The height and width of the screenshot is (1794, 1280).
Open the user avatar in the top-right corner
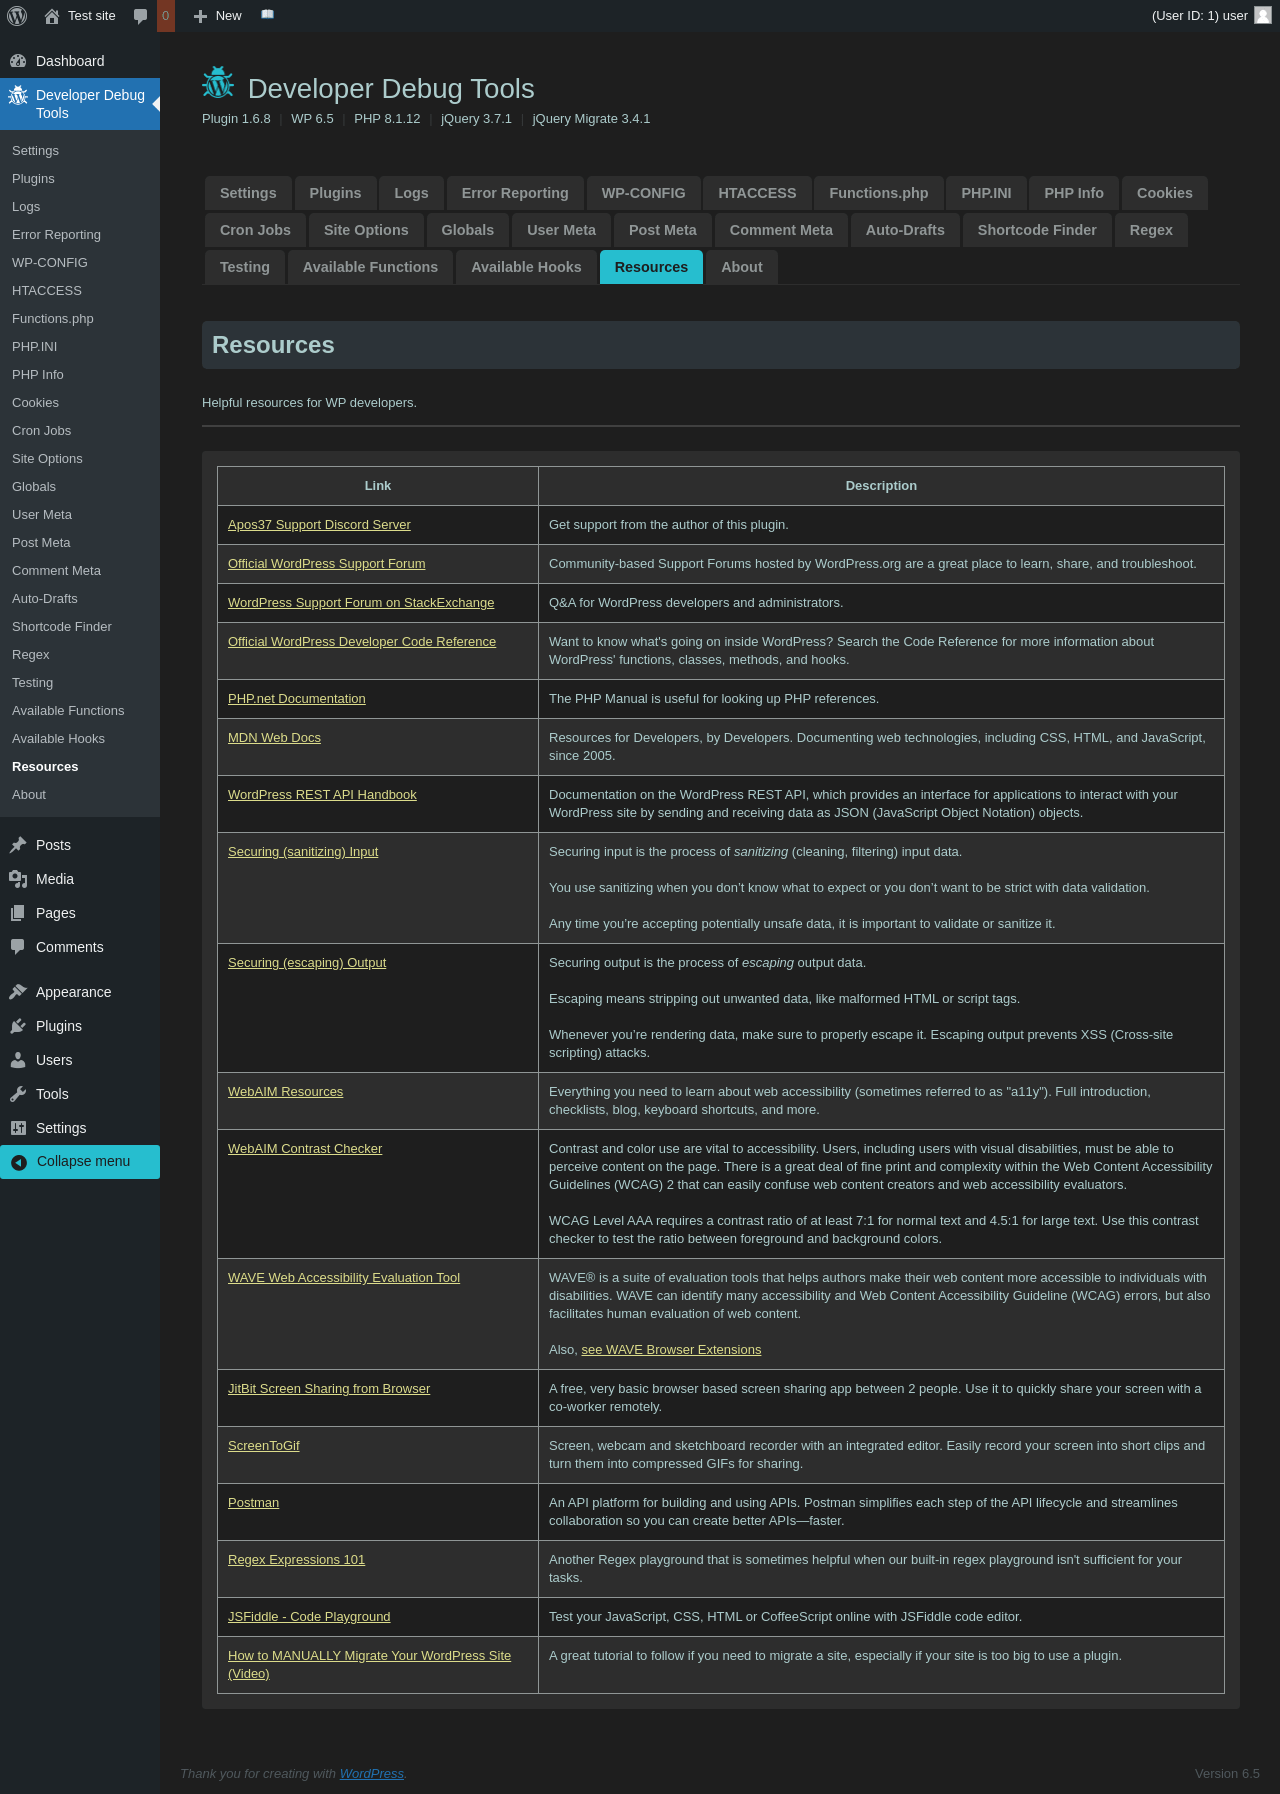point(1263,15)
